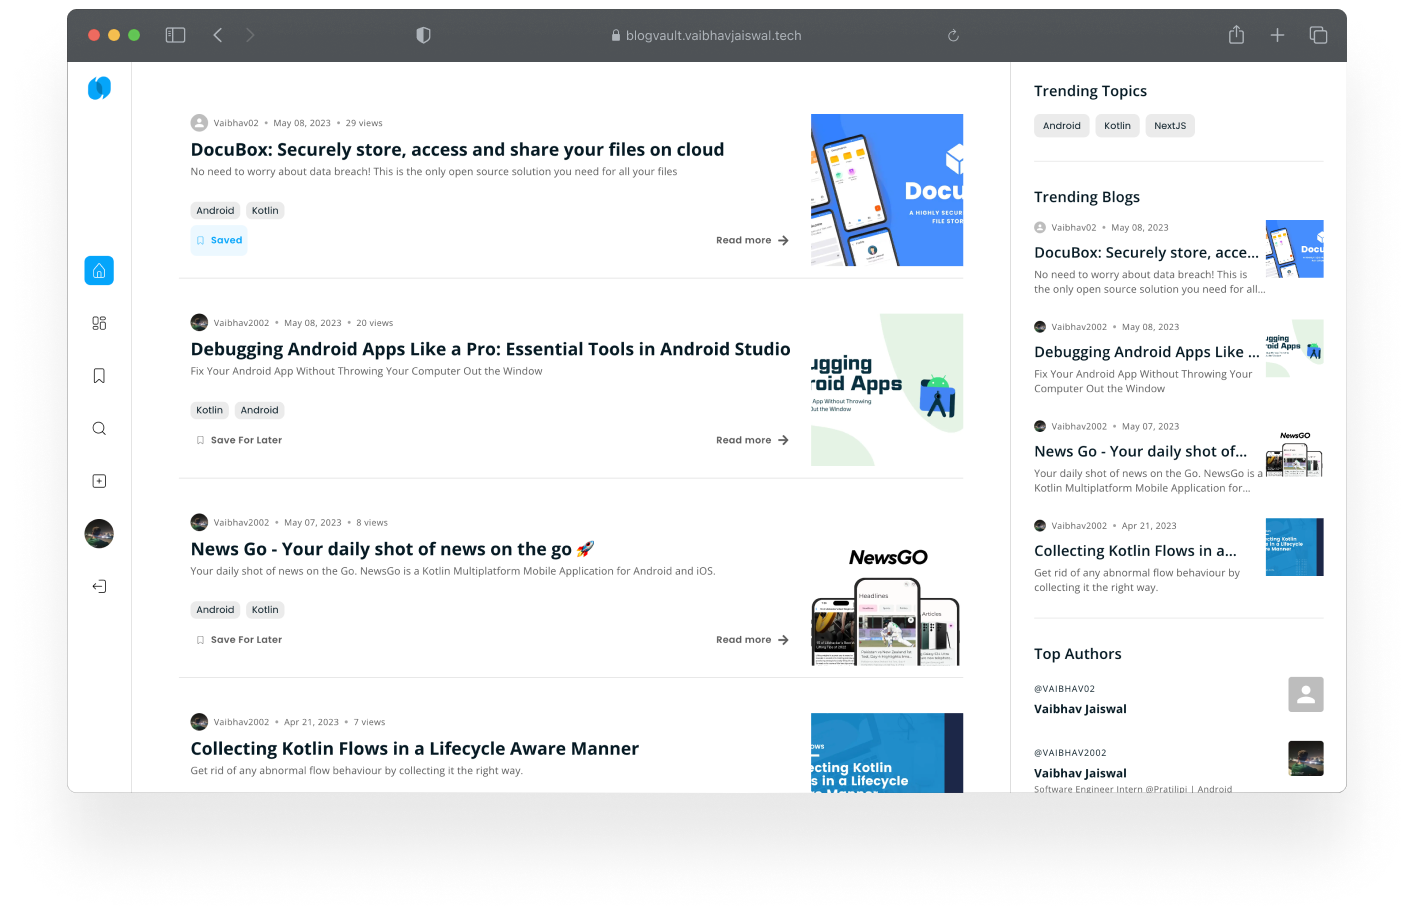This screenshot has width=1414, height=918.
Task: Click Vaibhav02 avatar in Trending Blogs DocuBox entry
Action: pyautogui.click(x=1040, y=227)
